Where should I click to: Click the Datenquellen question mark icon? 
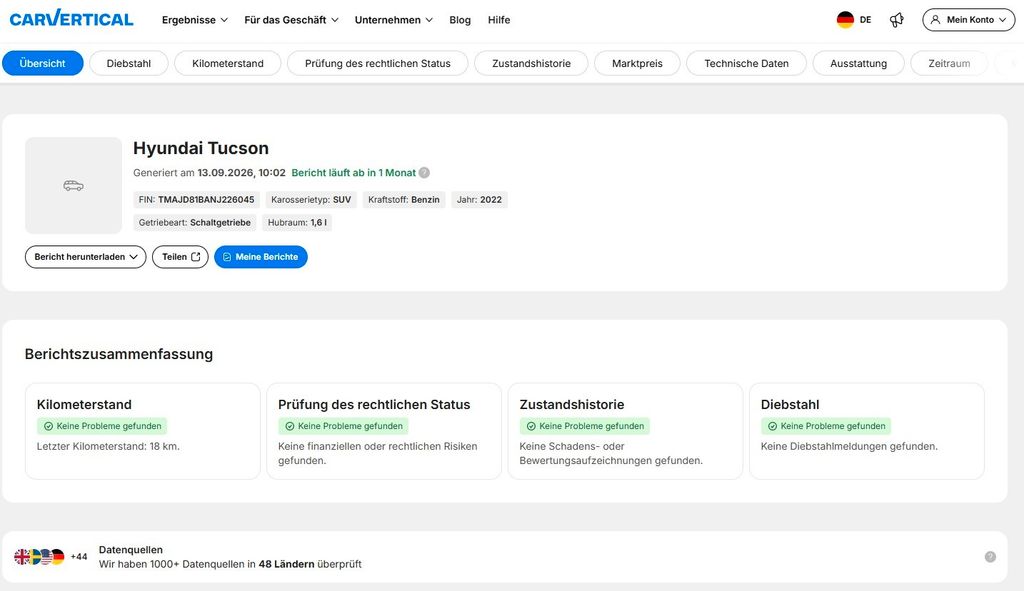[990, 557]
